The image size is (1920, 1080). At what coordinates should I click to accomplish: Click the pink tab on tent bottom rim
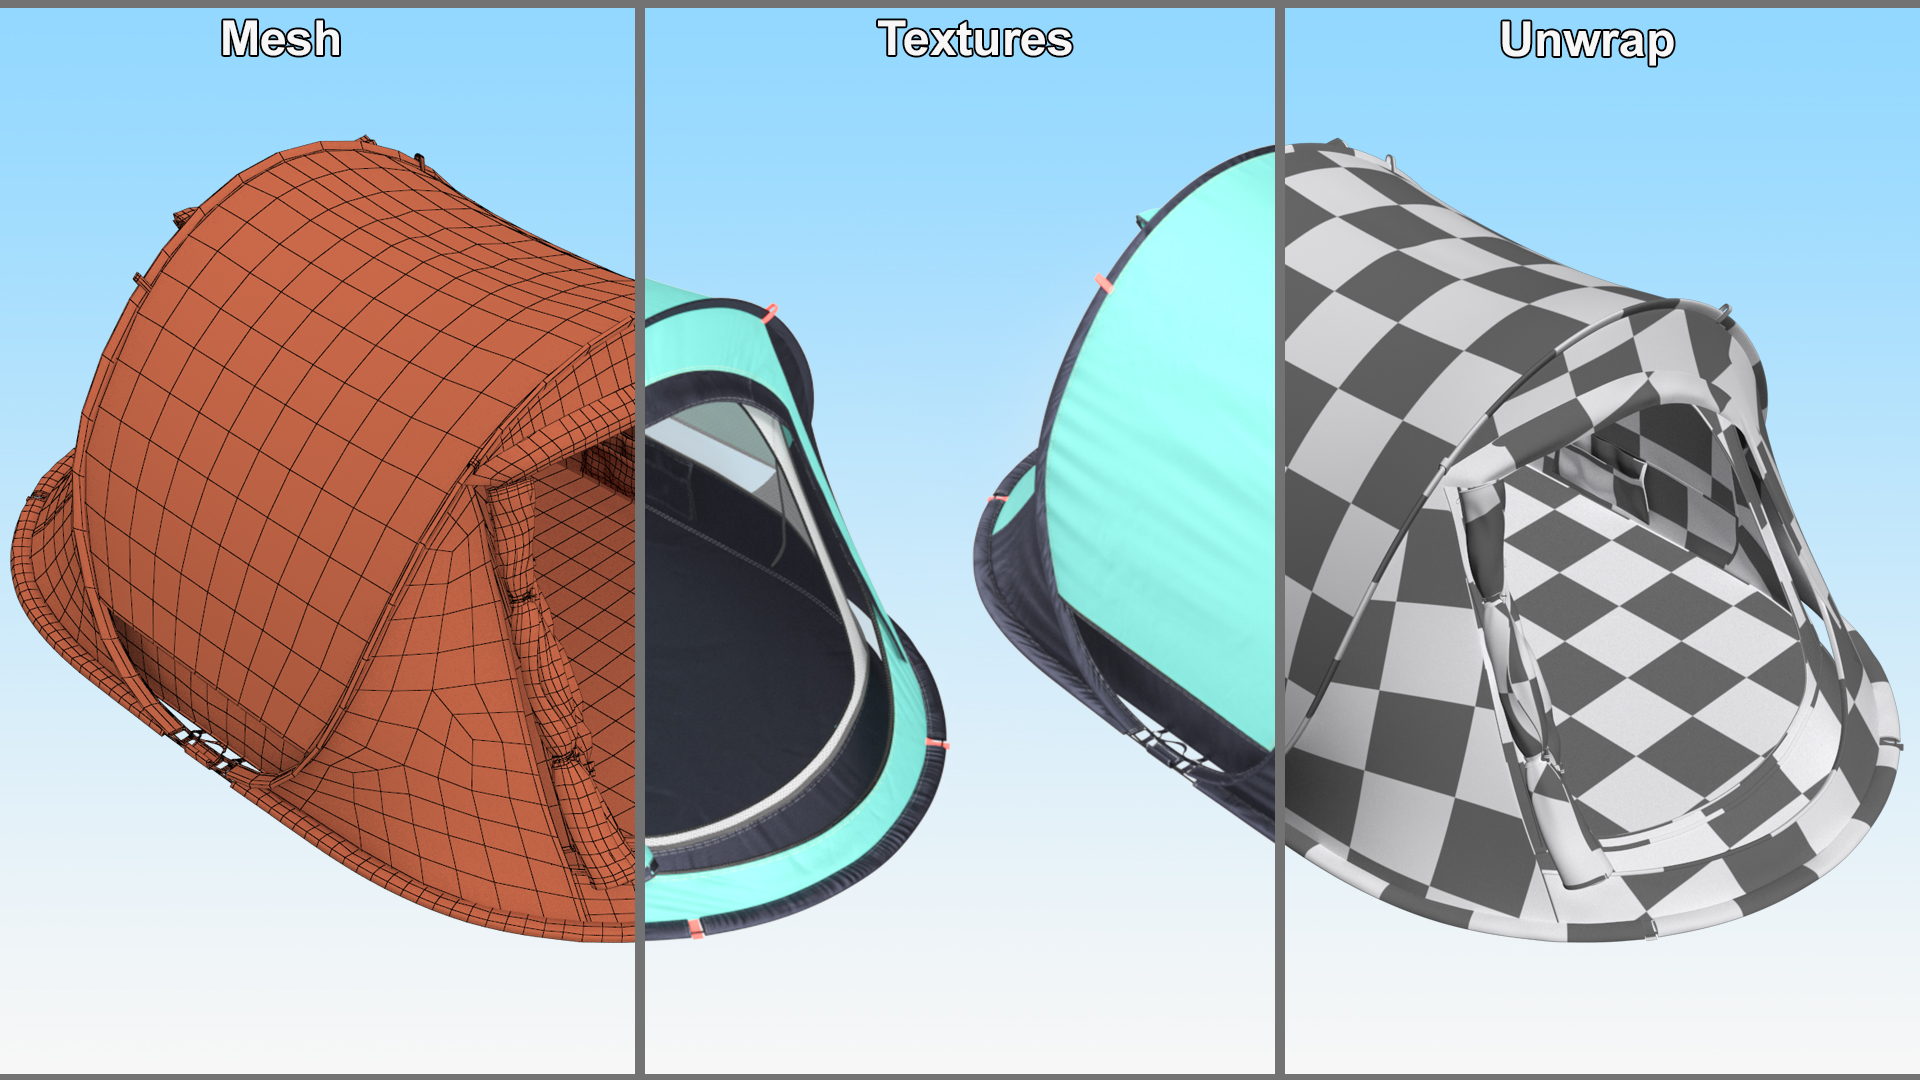696,928
